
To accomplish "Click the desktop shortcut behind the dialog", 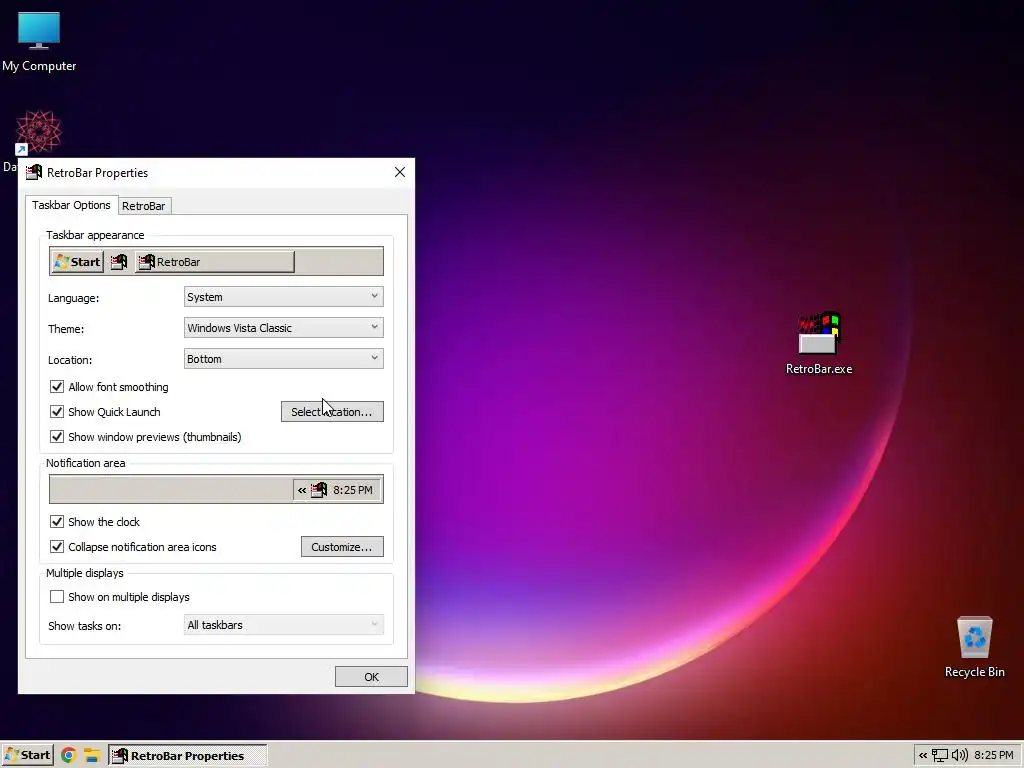I will [x=39, y=133].
